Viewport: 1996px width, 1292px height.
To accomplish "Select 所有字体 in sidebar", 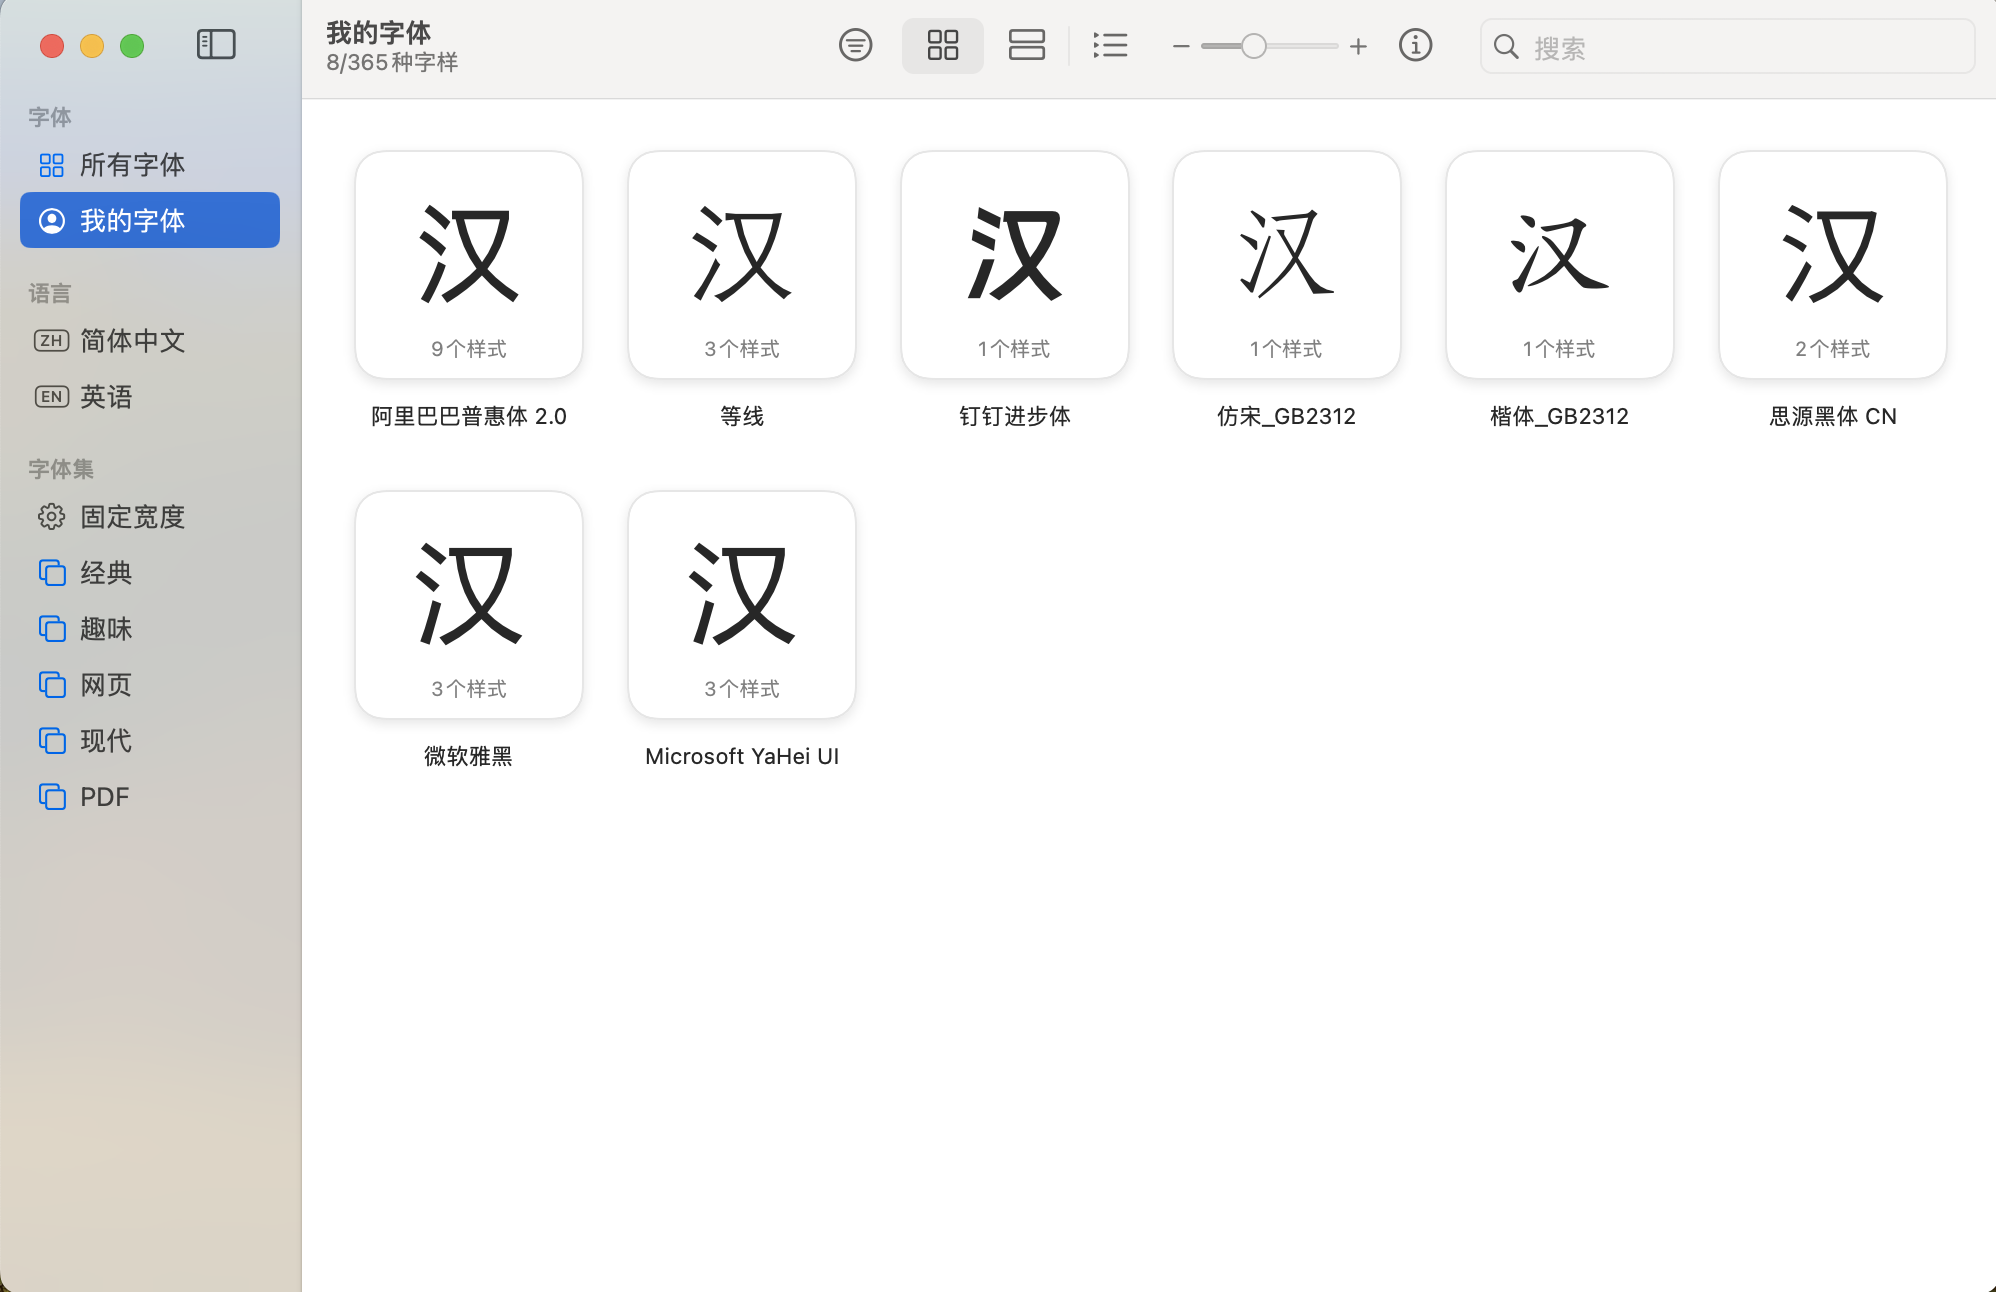I will (x=132, y=165).
